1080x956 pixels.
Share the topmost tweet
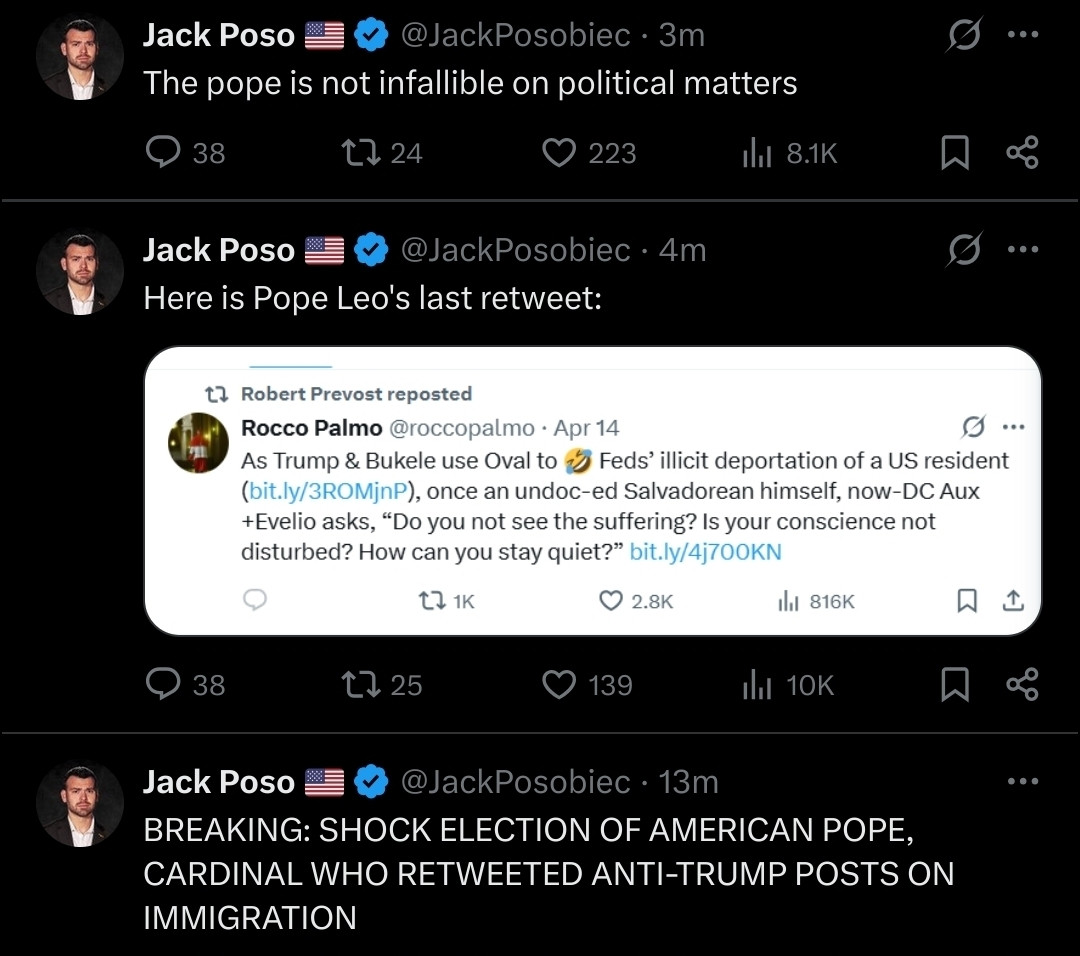tap(1022, 152)
